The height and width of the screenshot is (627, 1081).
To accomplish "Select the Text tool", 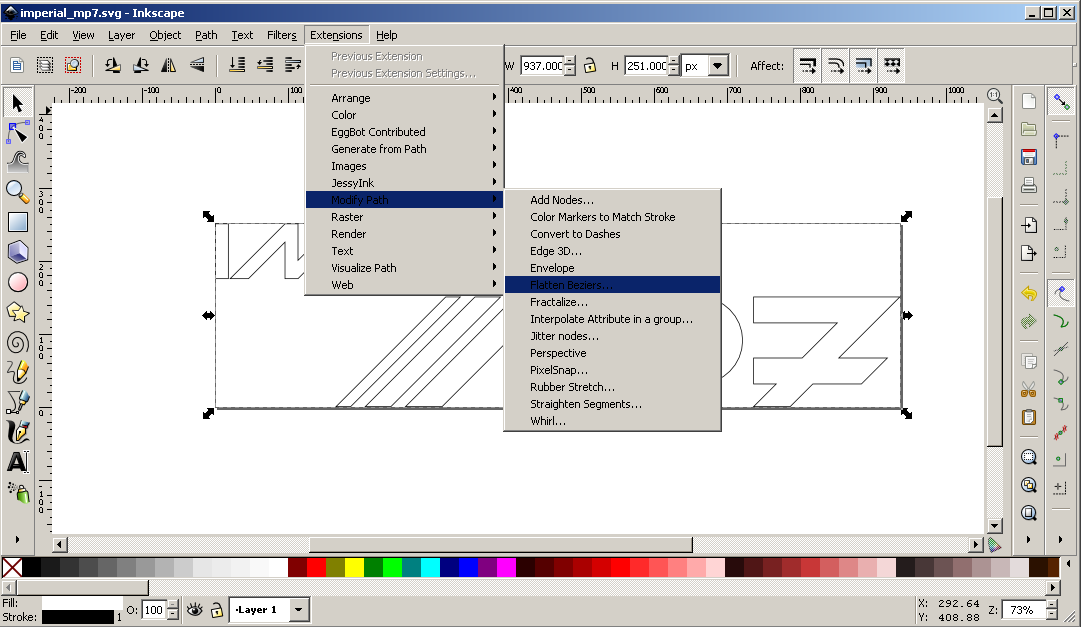I will (x=17, y=462).
